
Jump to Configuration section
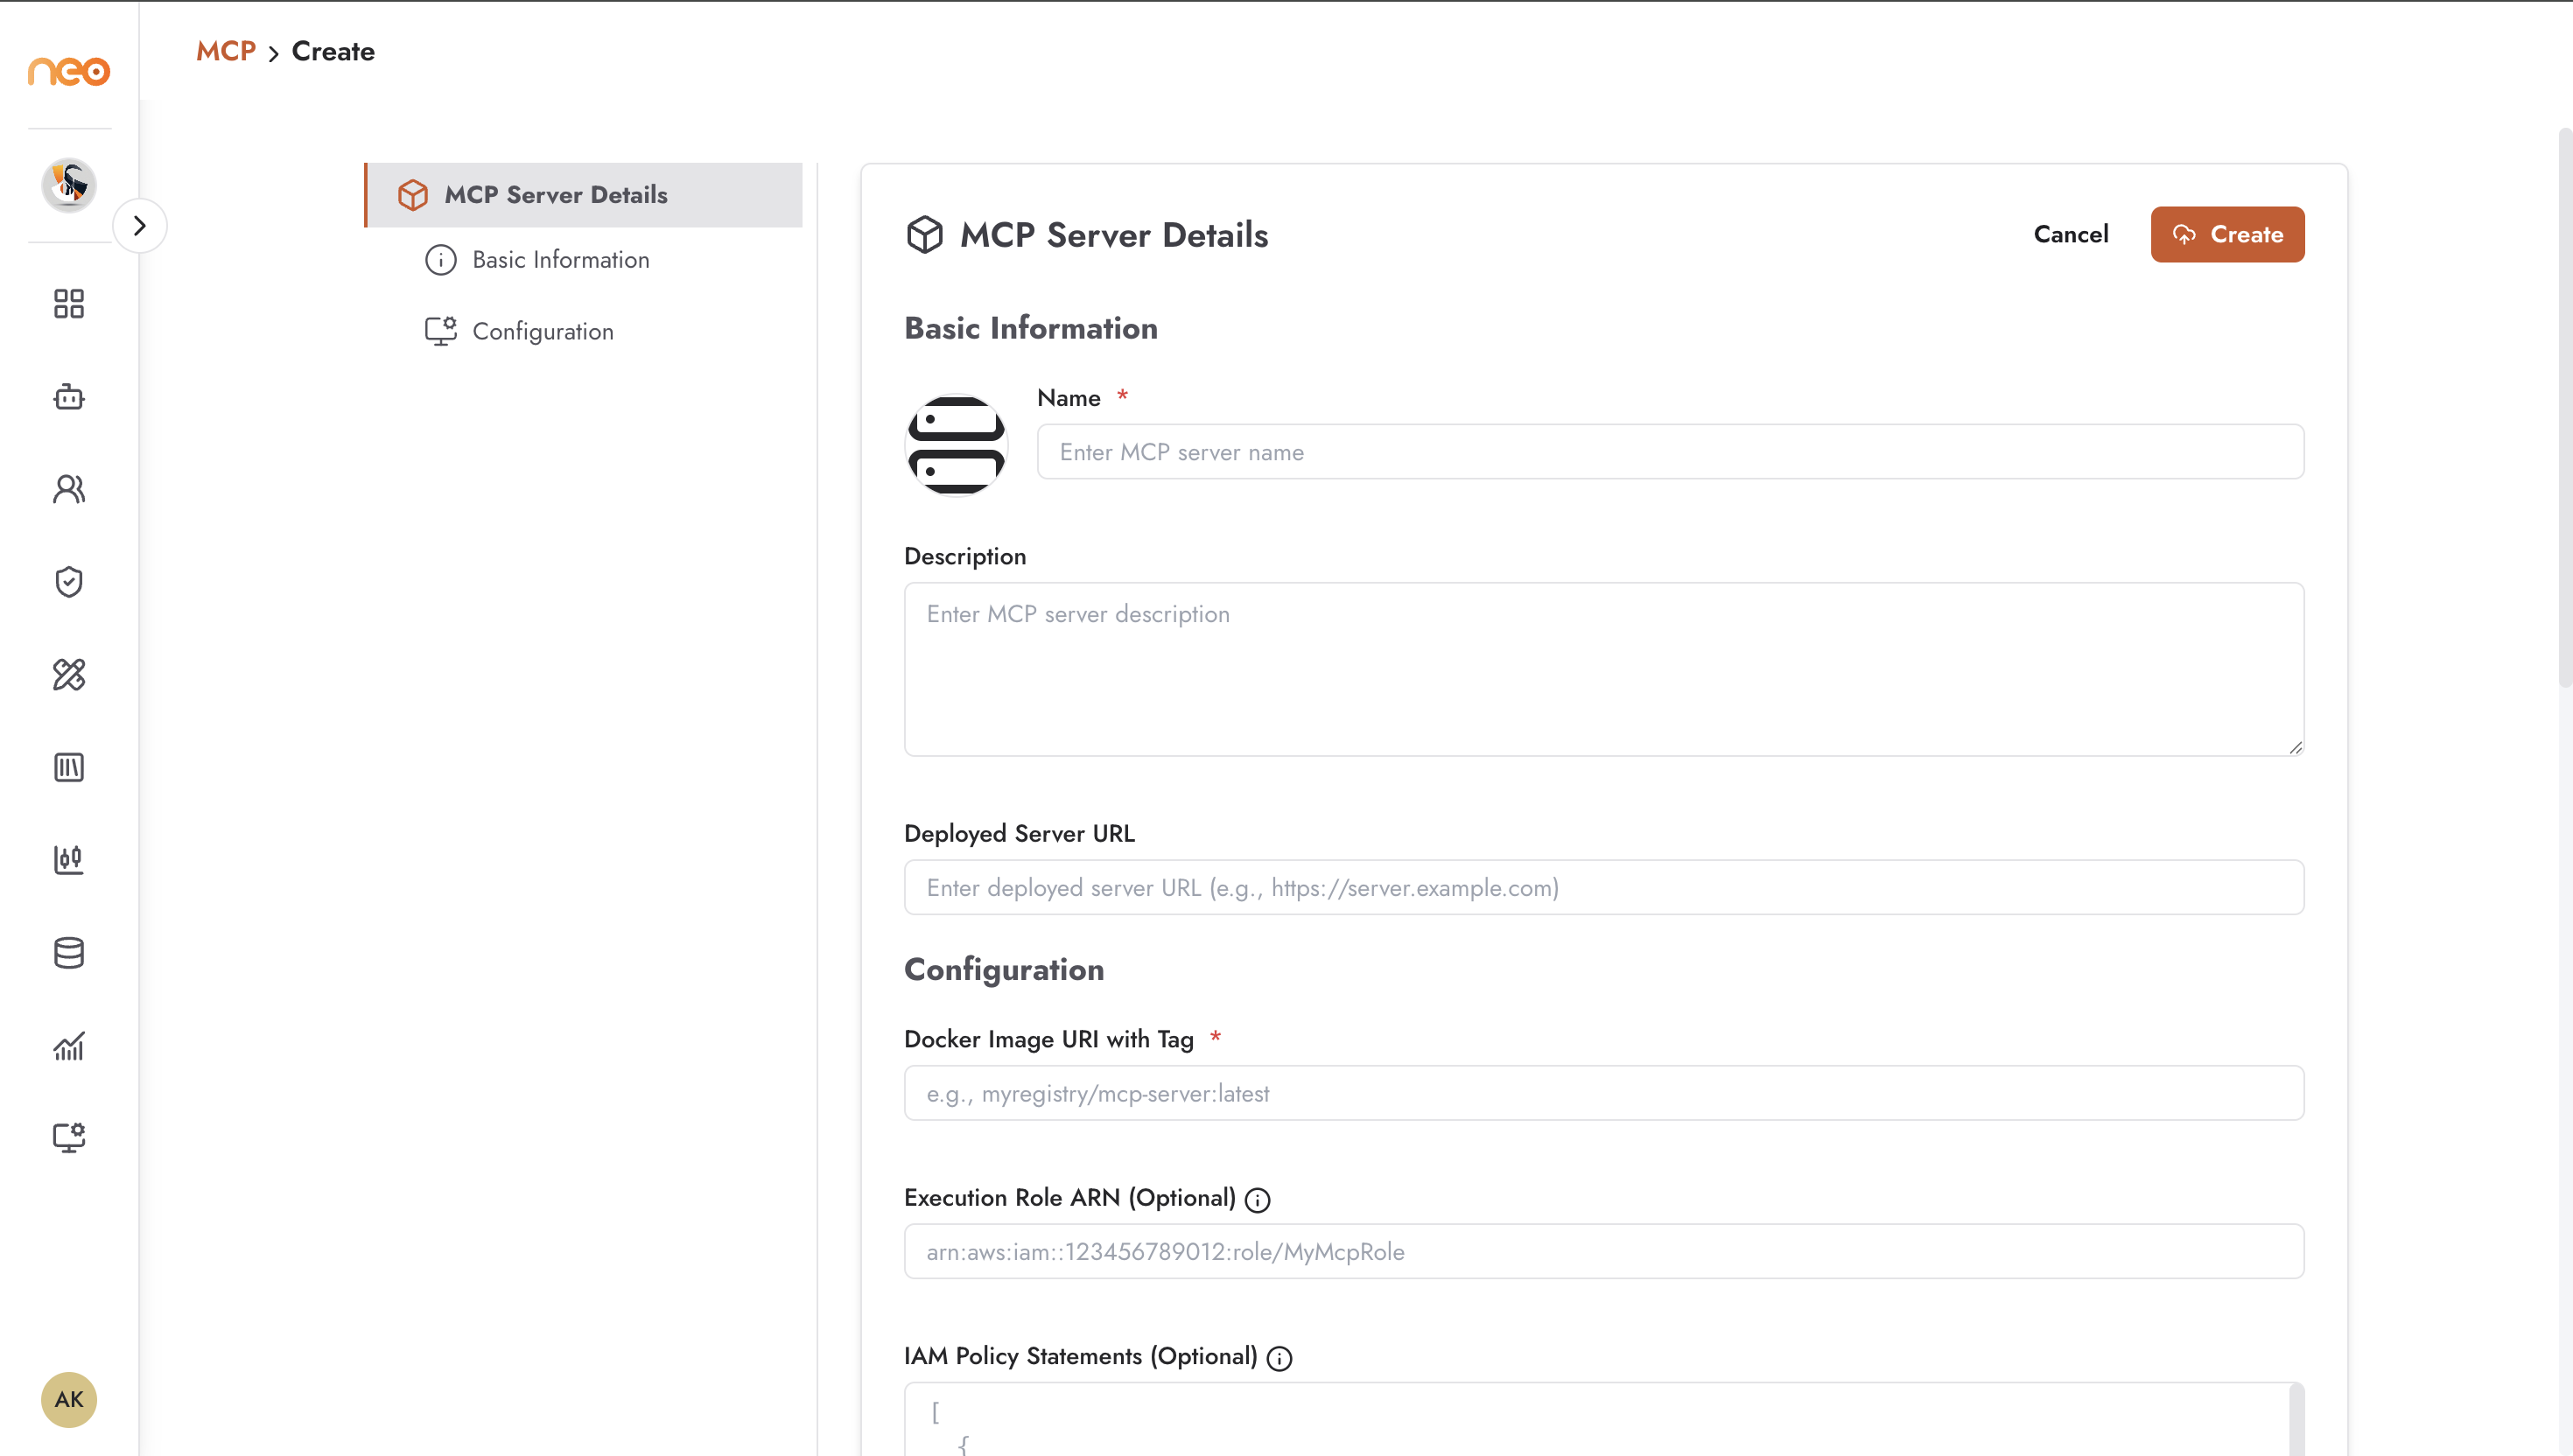(542, 331)
